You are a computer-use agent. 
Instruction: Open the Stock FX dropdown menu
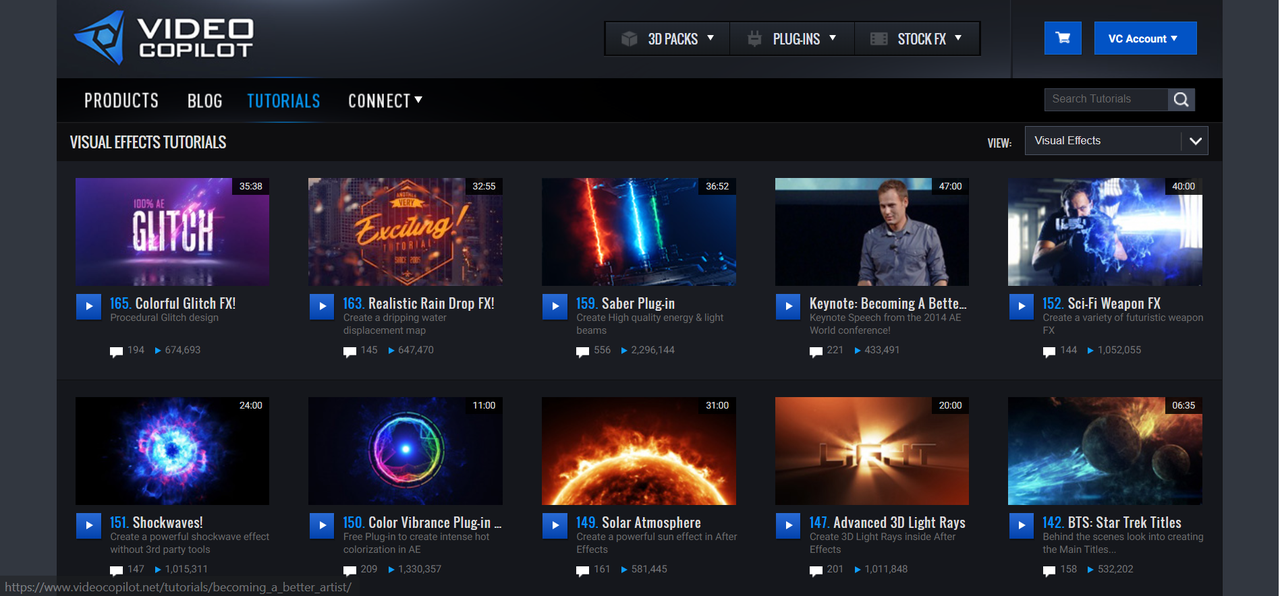[917, 39]
